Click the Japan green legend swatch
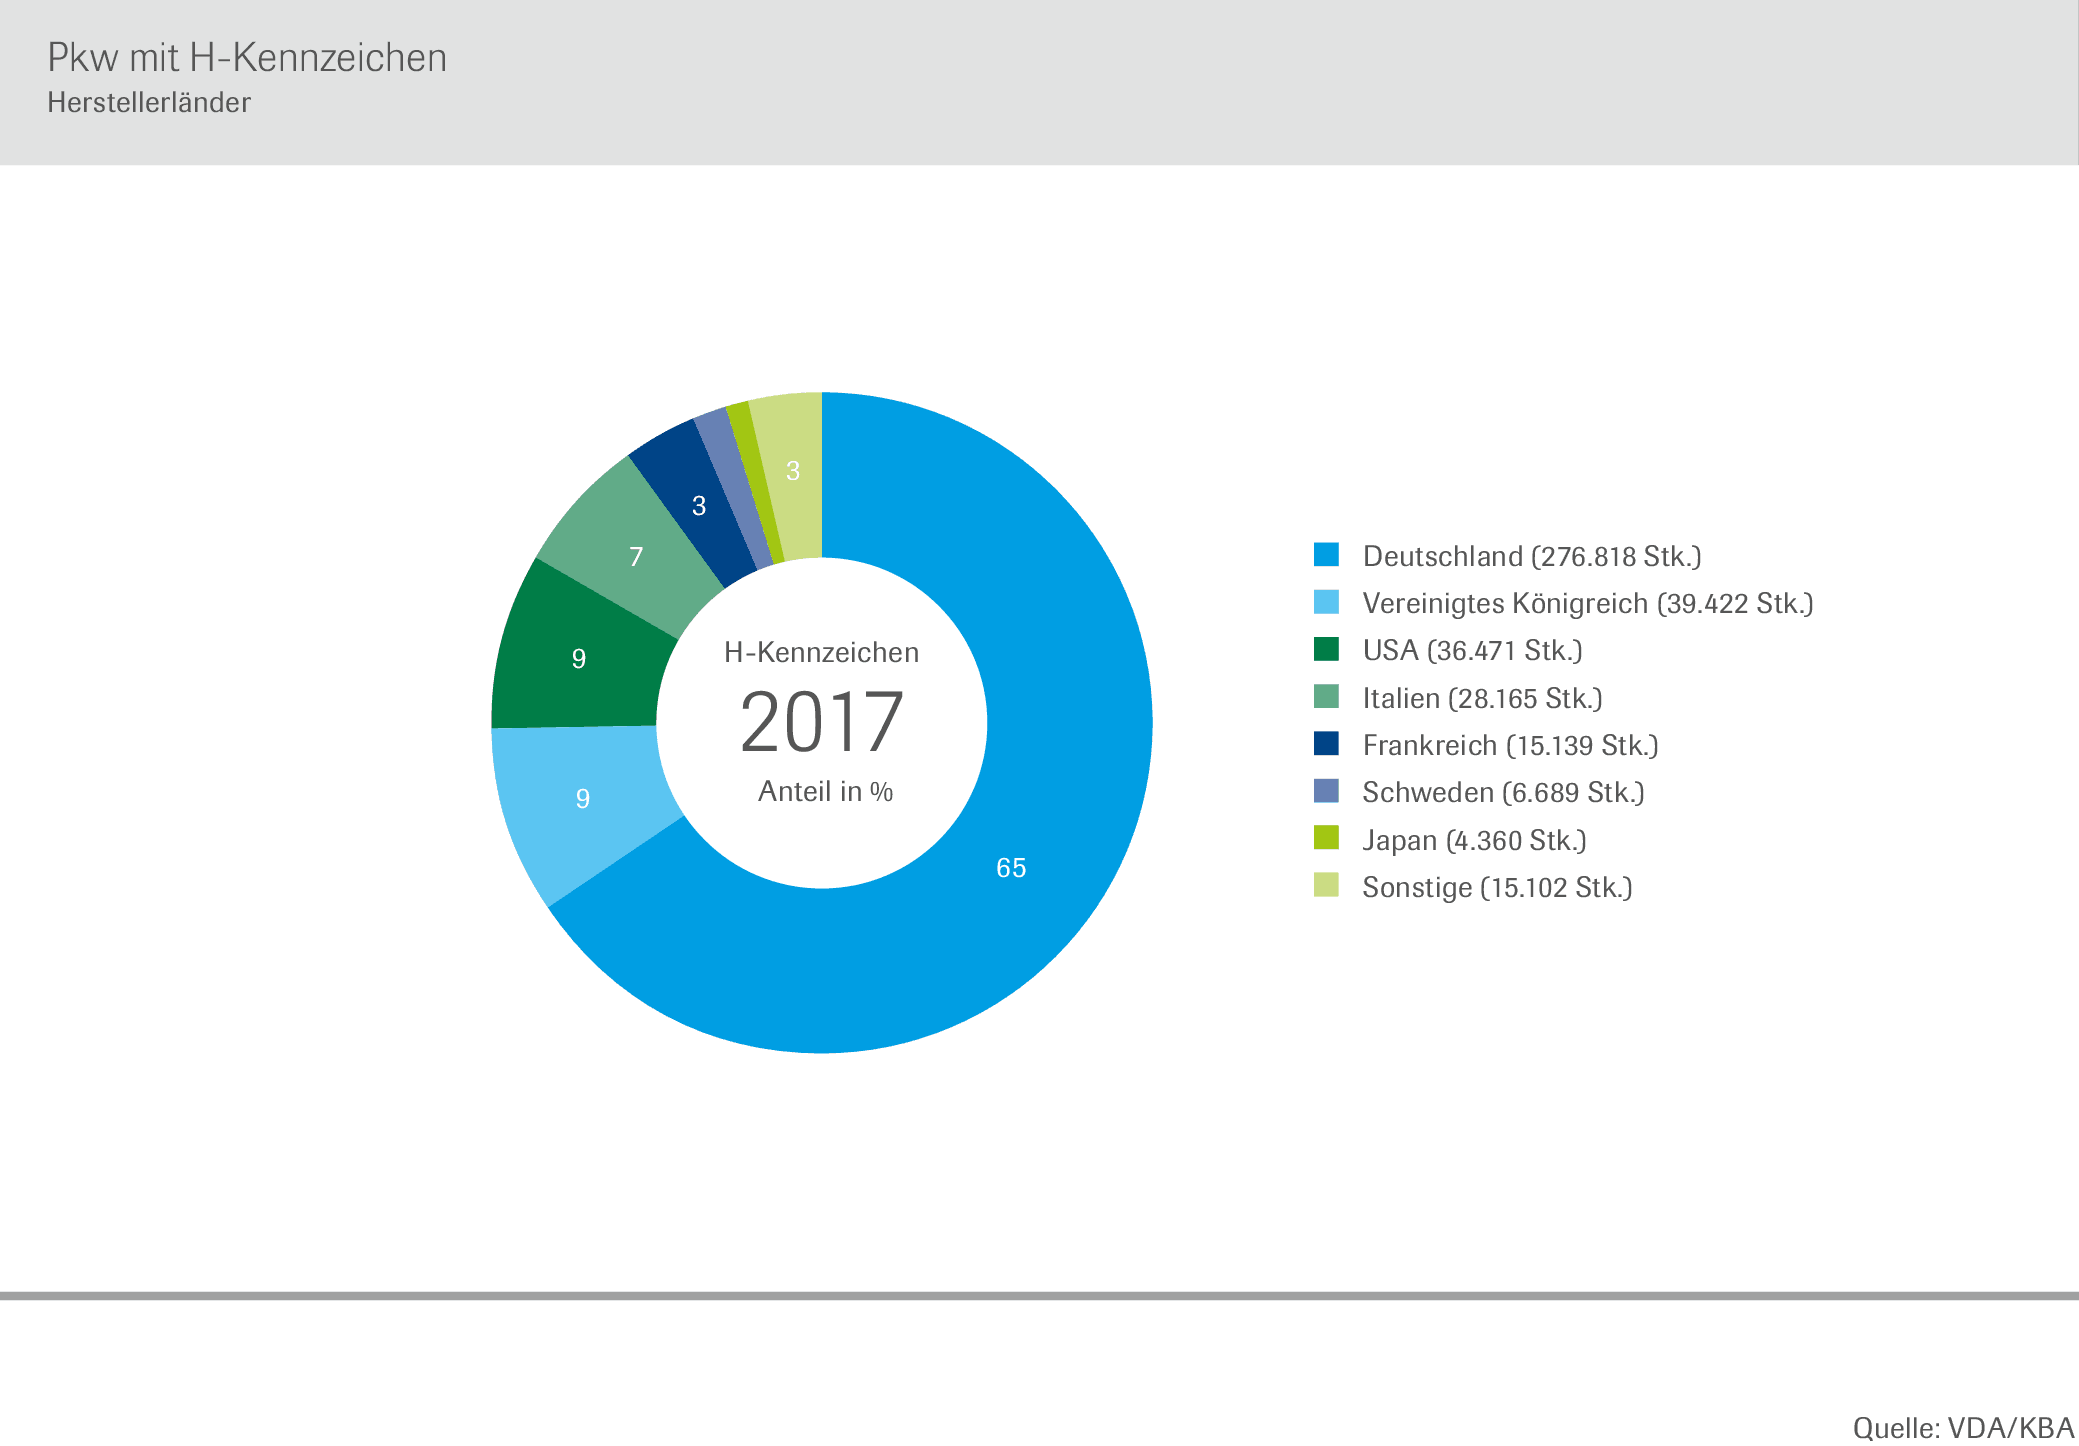The image size is (2079, 1446). click(x=1326, y=838)
